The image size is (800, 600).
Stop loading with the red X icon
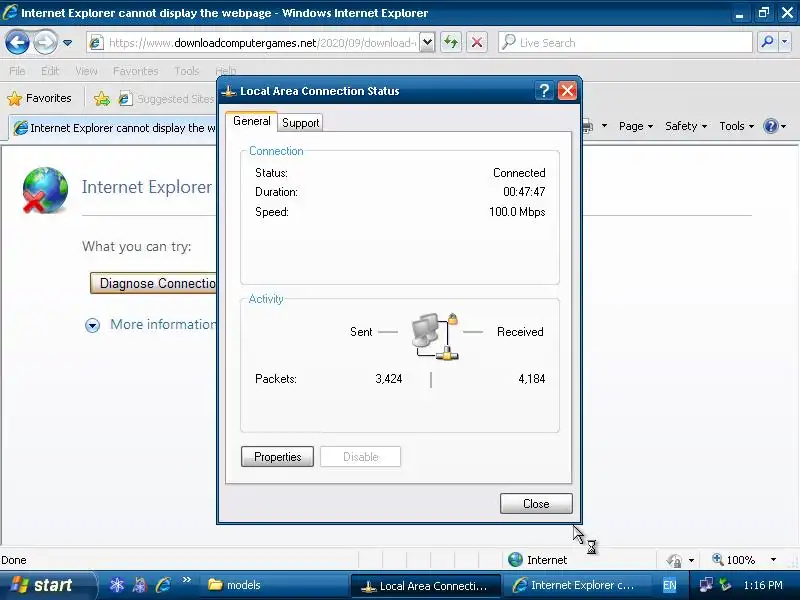(477, 42)
